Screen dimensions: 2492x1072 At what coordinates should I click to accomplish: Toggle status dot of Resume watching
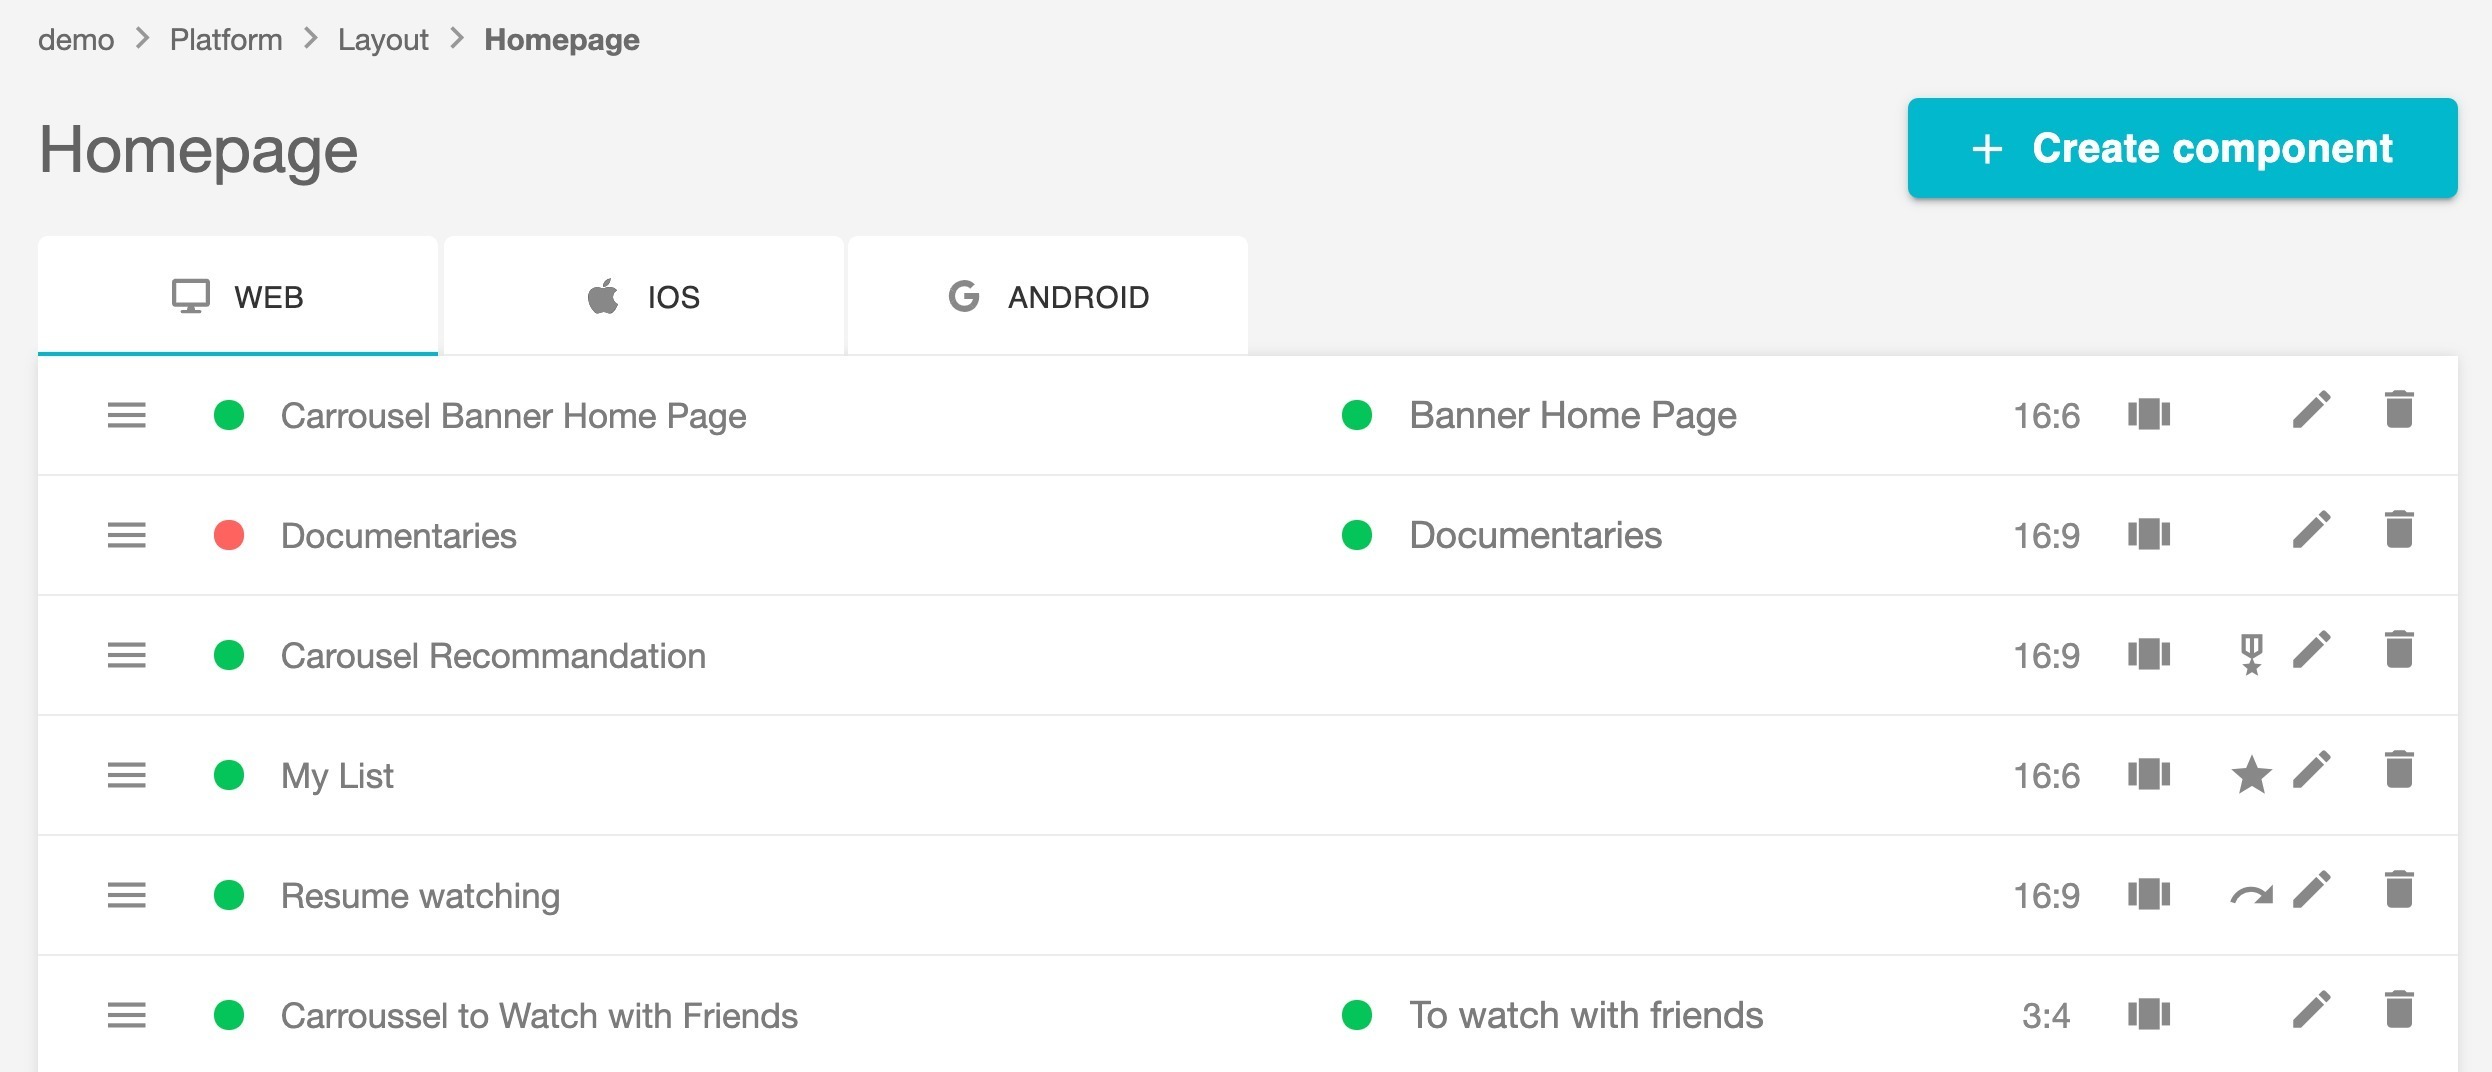[229, 895]
